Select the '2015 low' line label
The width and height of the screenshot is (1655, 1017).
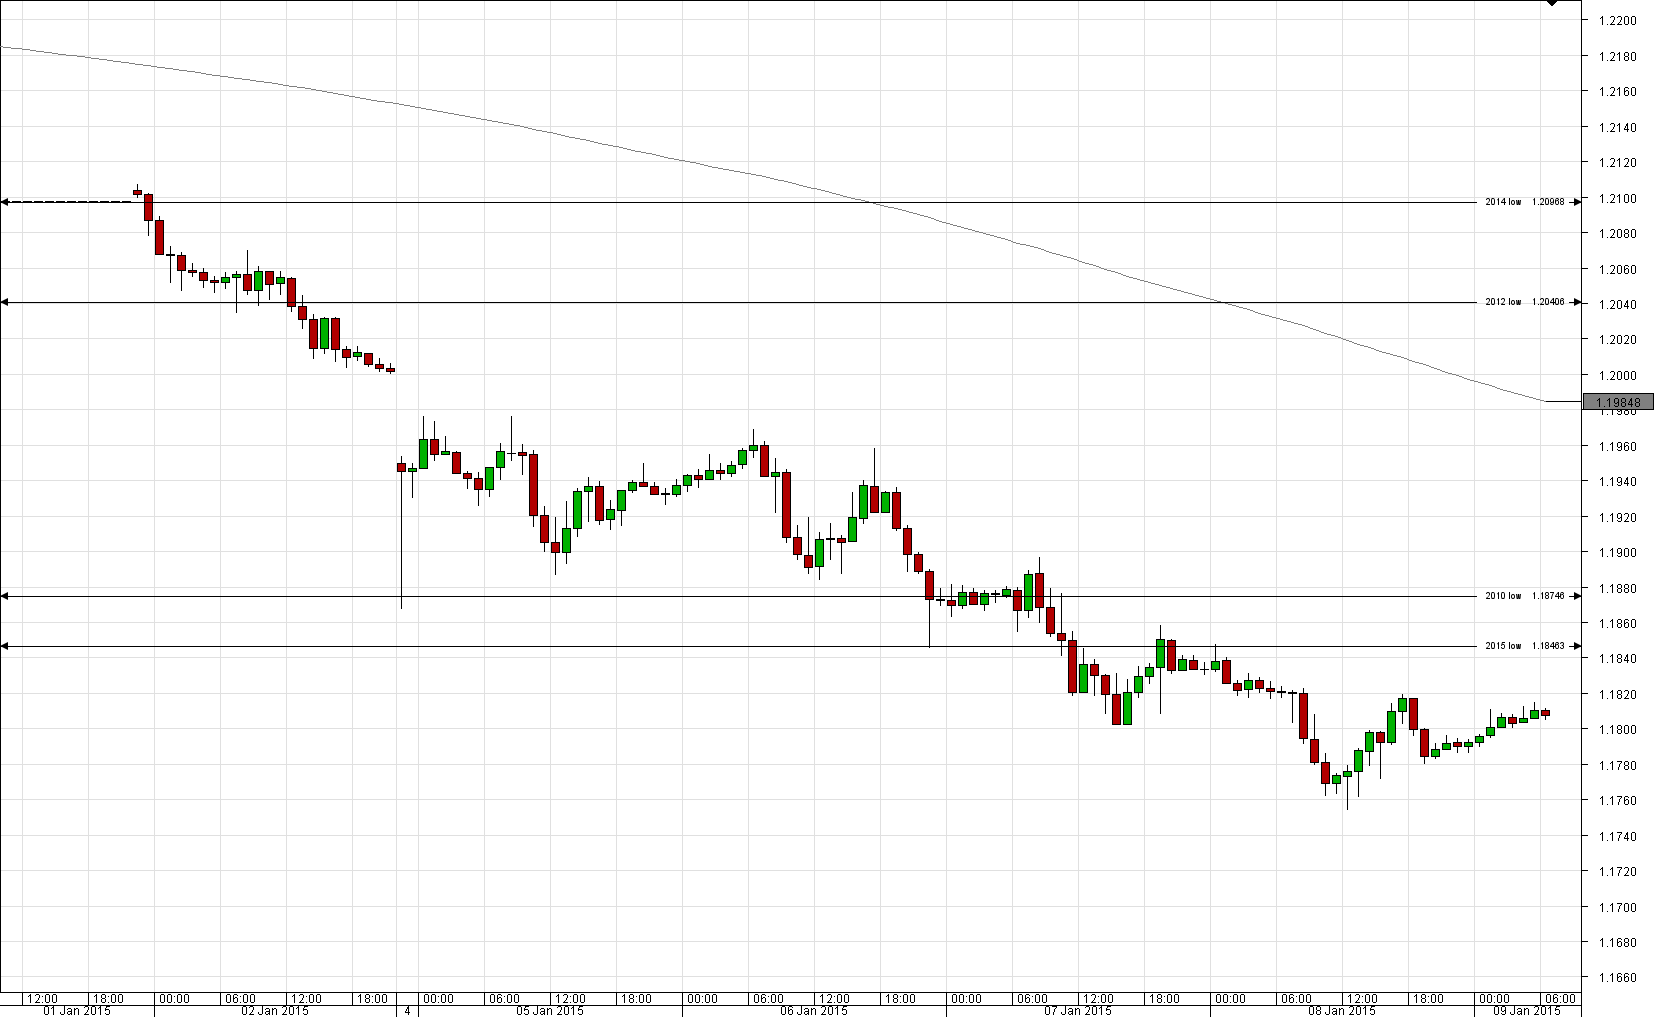(1503, 646)
